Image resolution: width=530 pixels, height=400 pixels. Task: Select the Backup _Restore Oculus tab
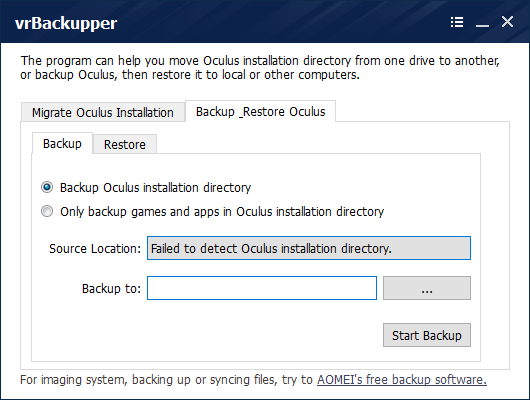click(261, 111)
